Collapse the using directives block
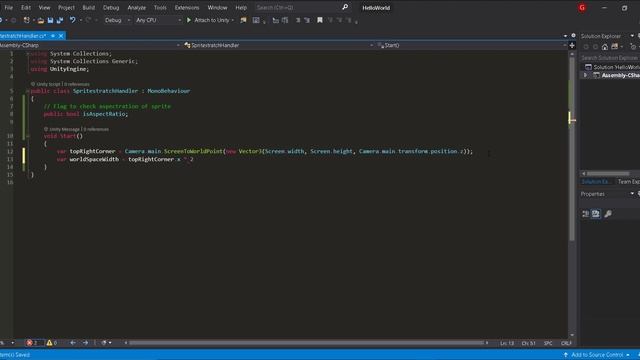The height and width of the screenshot is (360, 640). point(27,53)
